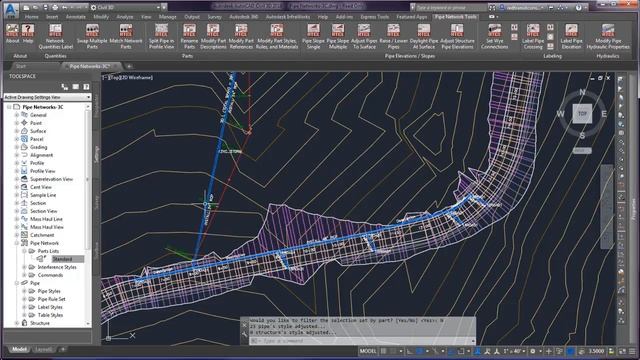Click the Toolspace help question-mark icon
Screen dimensions: 640x360
click(x=86, y=87)
